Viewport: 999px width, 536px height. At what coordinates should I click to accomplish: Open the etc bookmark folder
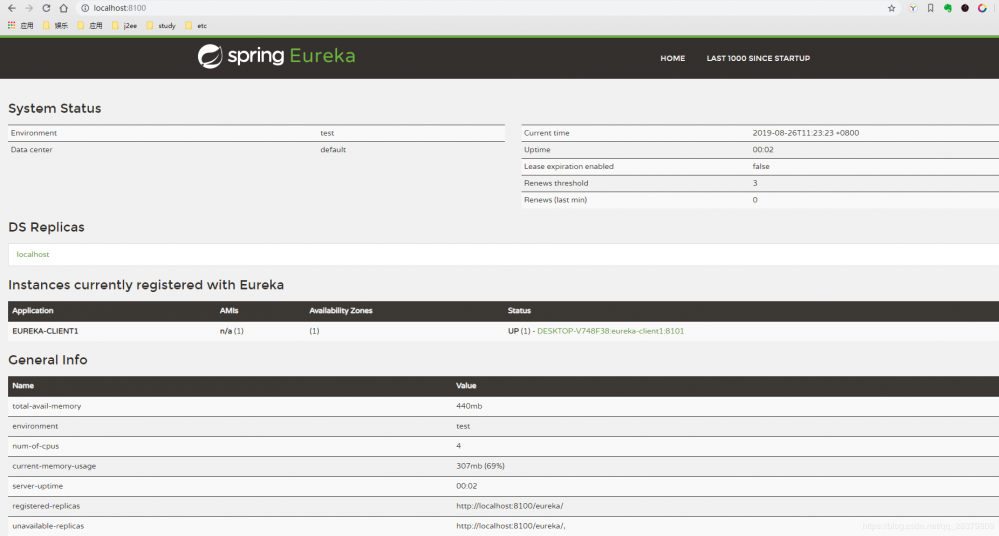pyautogui.click(x=196, y=25)
